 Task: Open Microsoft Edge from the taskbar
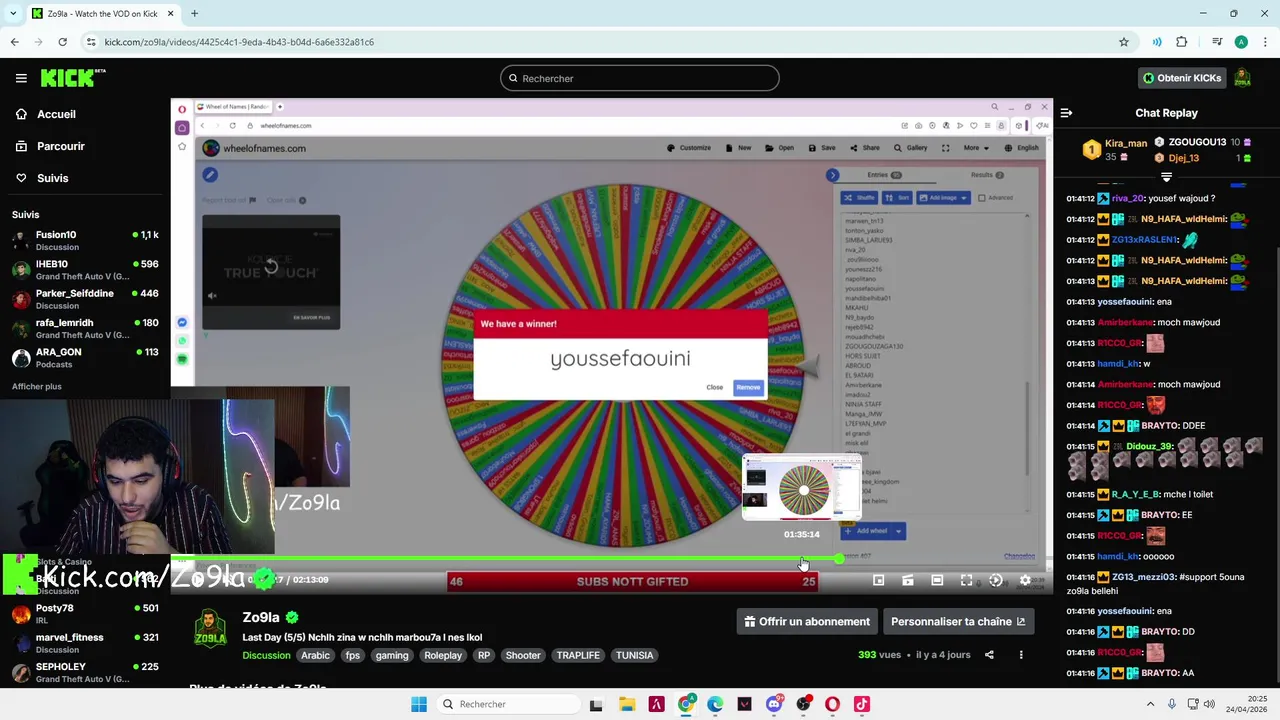point(715,704)
